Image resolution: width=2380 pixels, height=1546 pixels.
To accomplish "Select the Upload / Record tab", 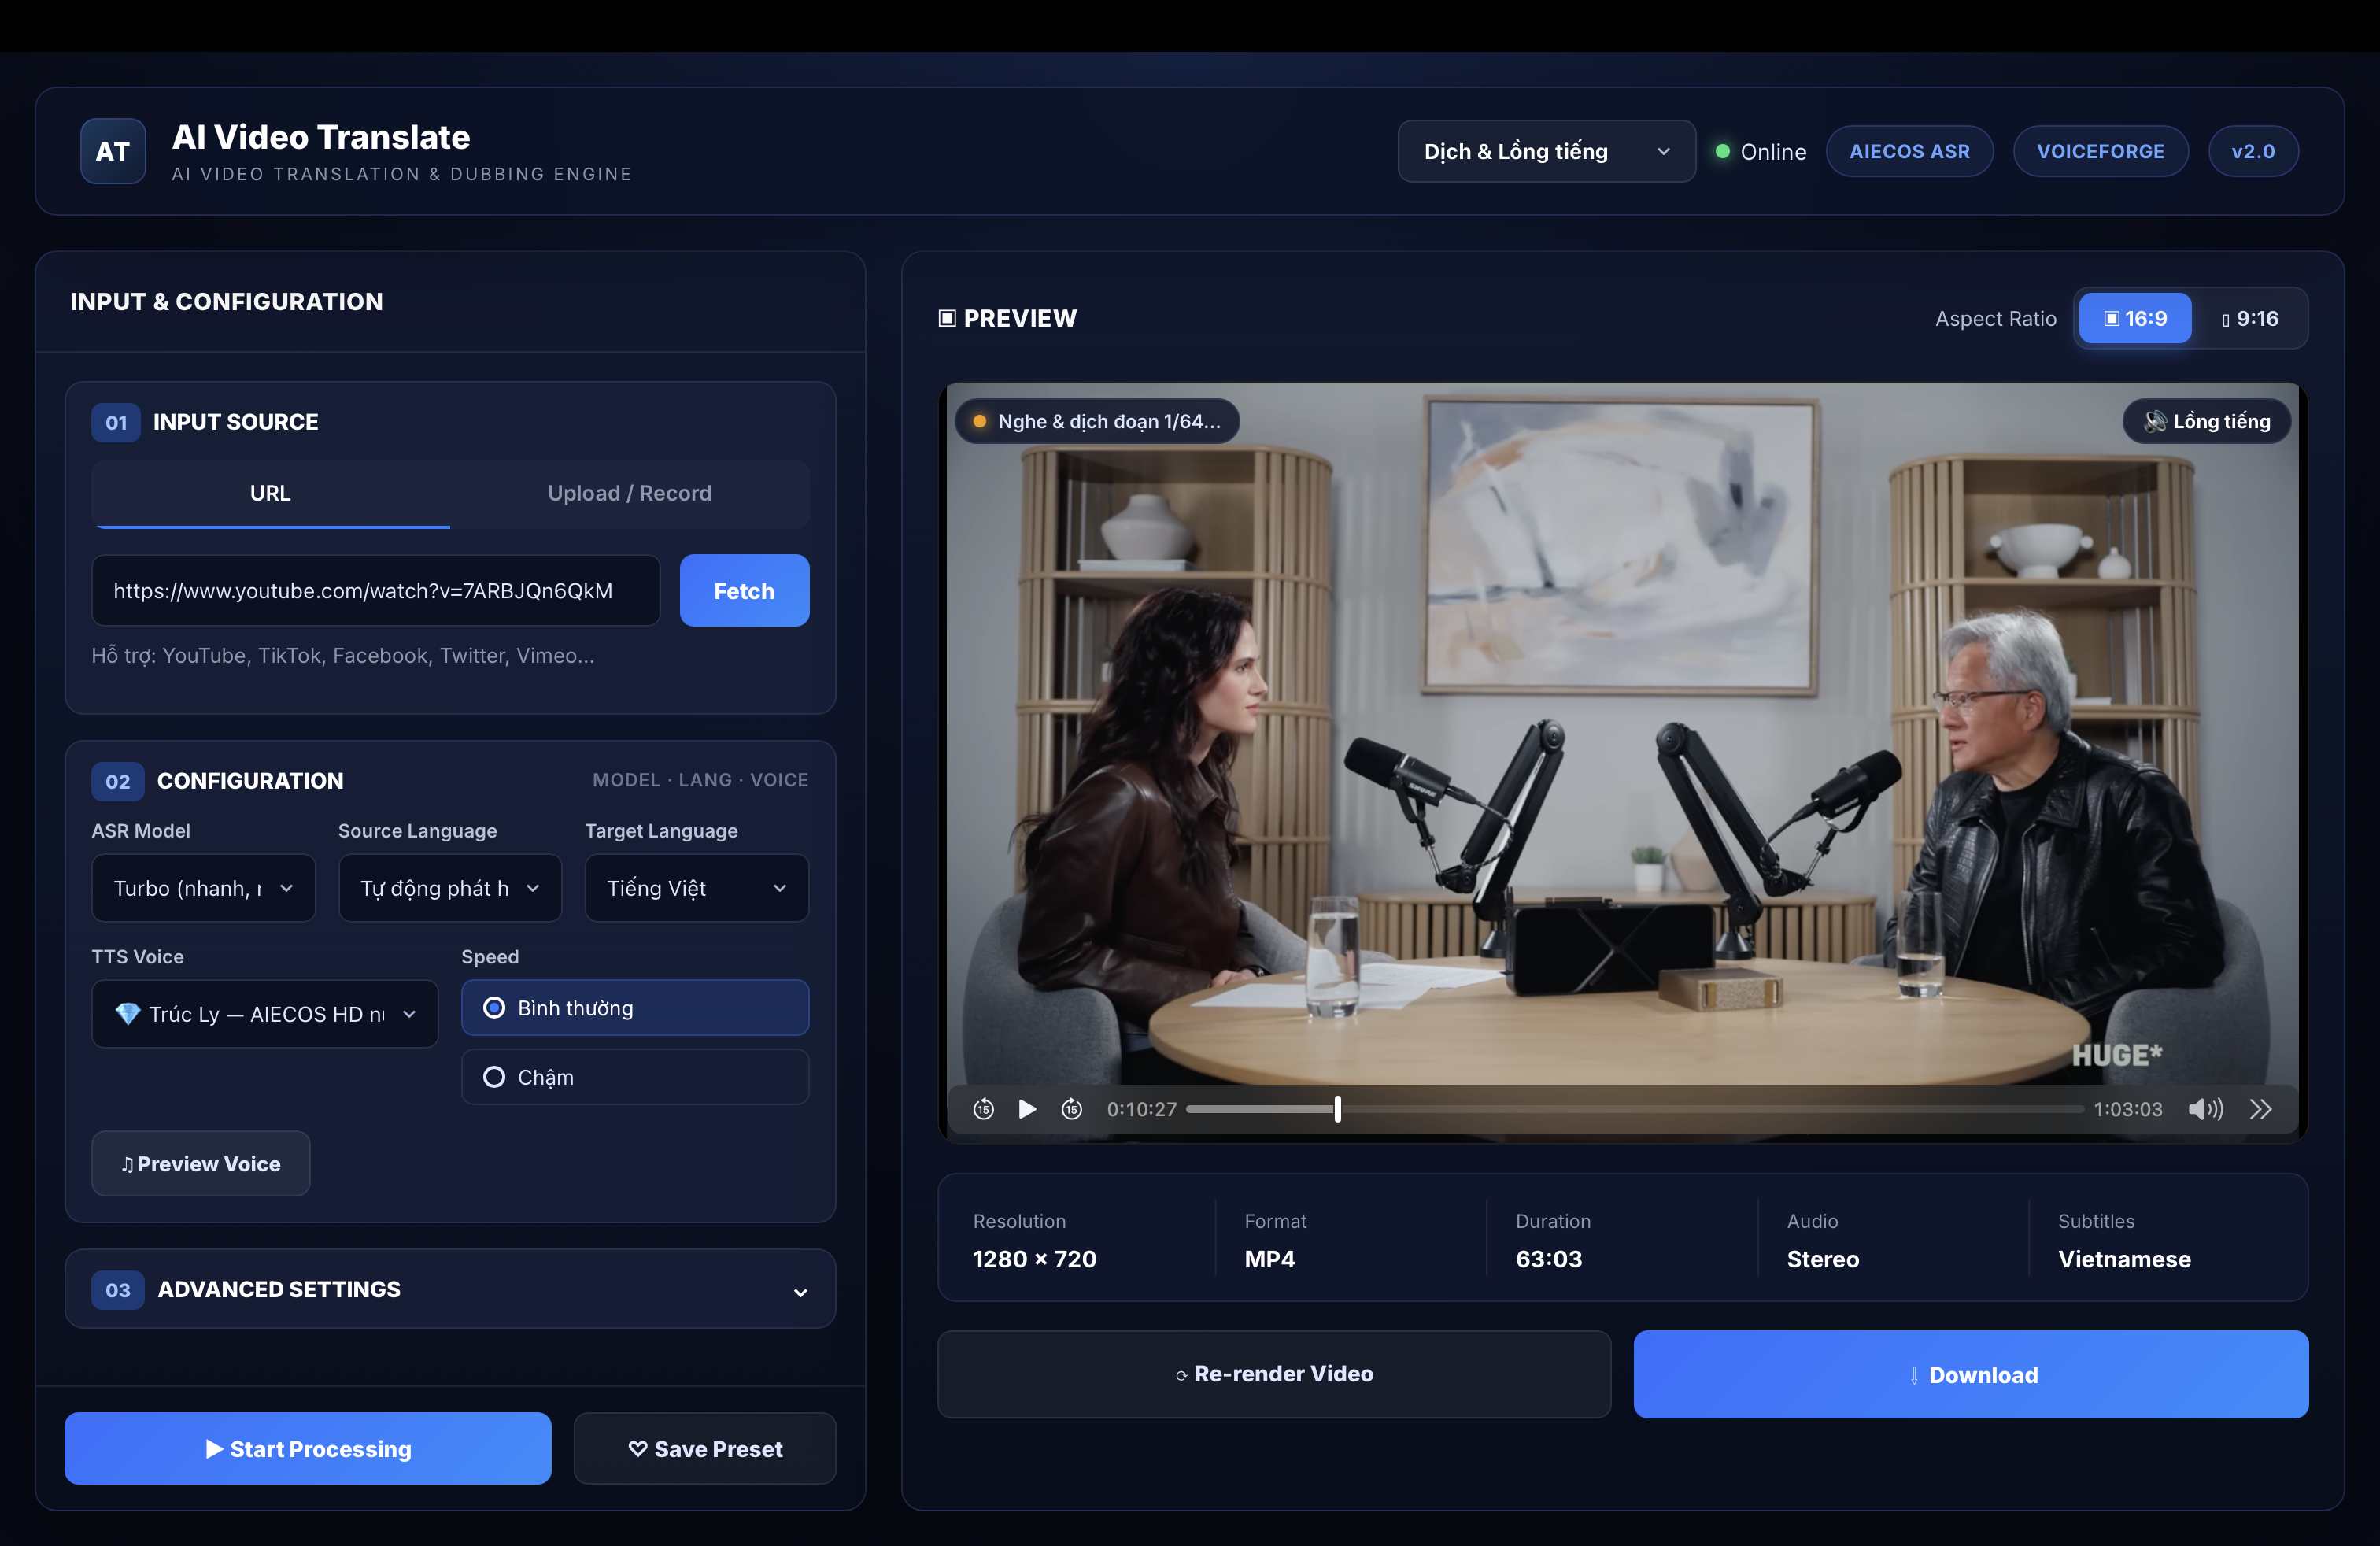I will tap(629, 493).
